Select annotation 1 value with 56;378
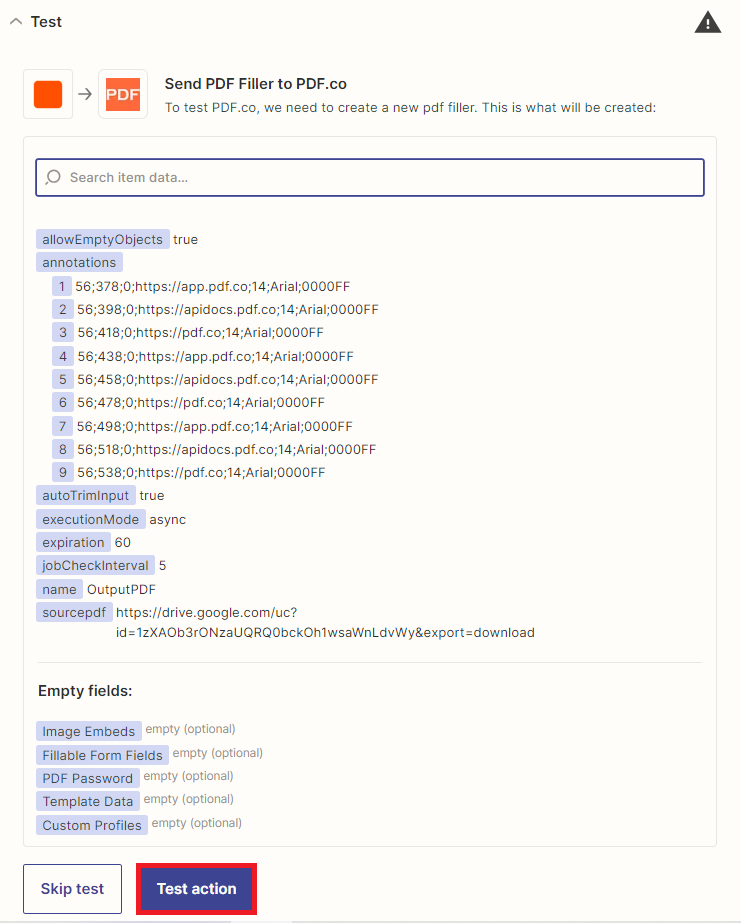The width and height of the screenshot is (741, 923). [212, 287]
